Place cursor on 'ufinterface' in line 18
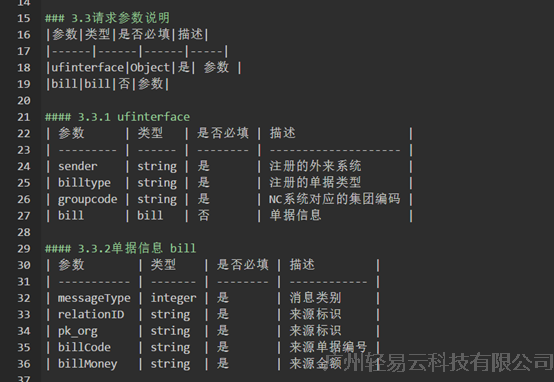554x382 pixels. point(88,67)
